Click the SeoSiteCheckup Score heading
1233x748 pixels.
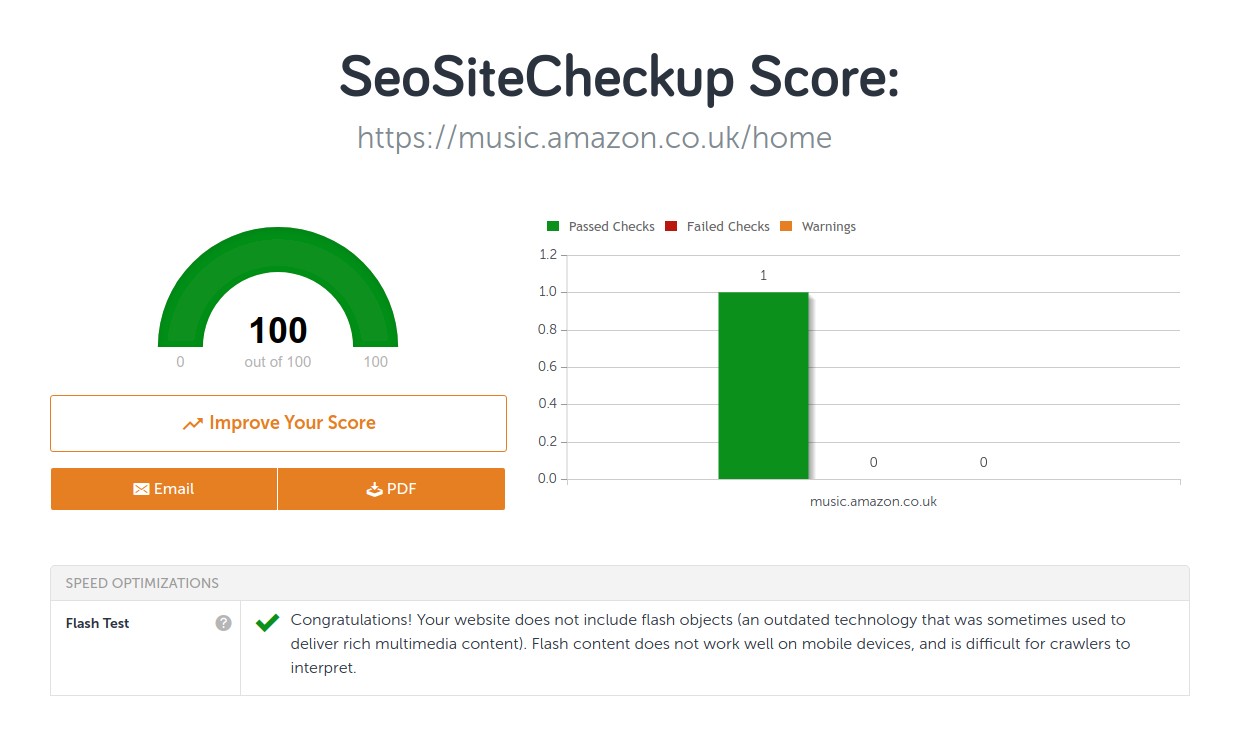619,77
